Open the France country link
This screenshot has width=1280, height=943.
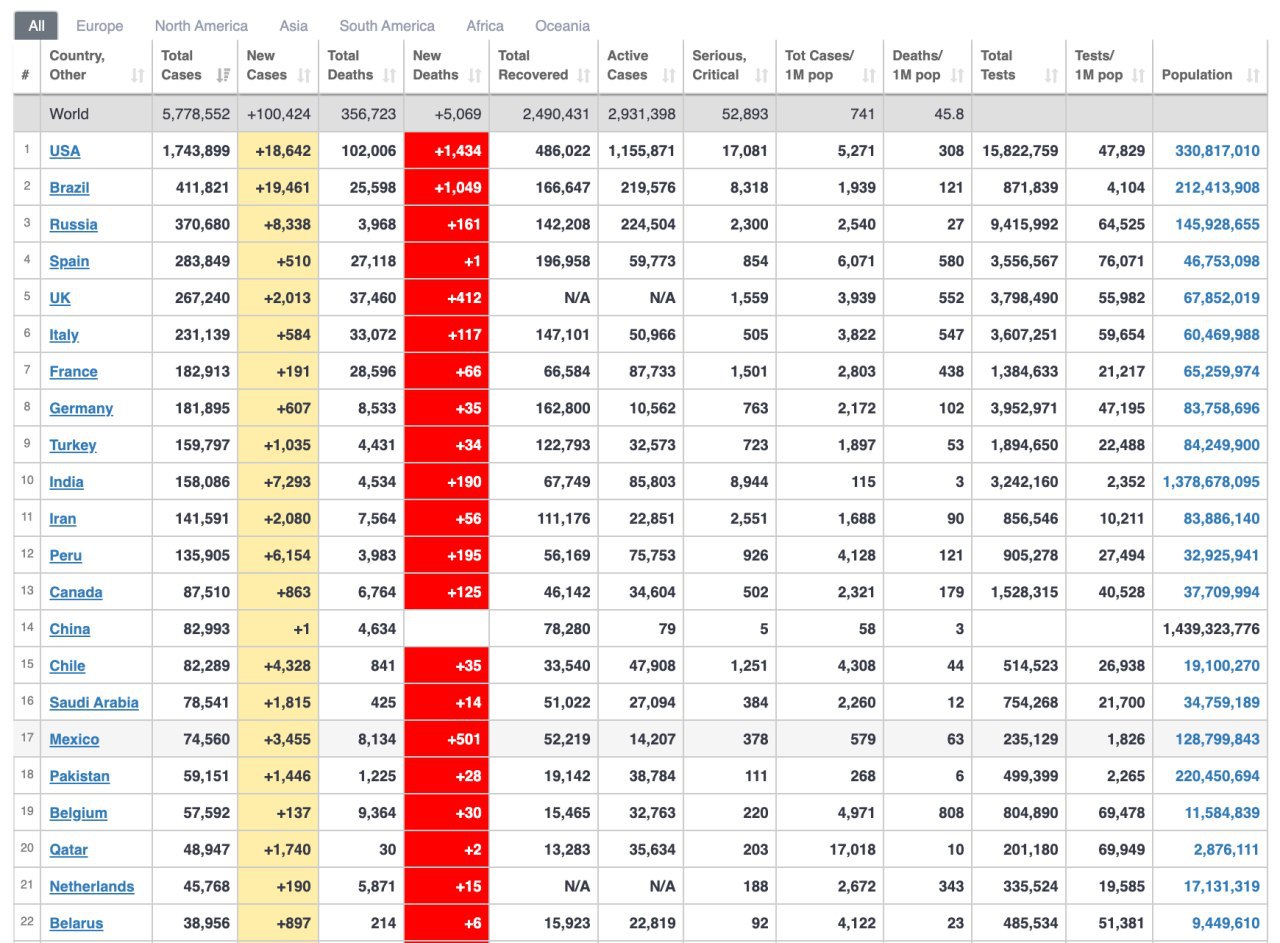click(74, 372)
